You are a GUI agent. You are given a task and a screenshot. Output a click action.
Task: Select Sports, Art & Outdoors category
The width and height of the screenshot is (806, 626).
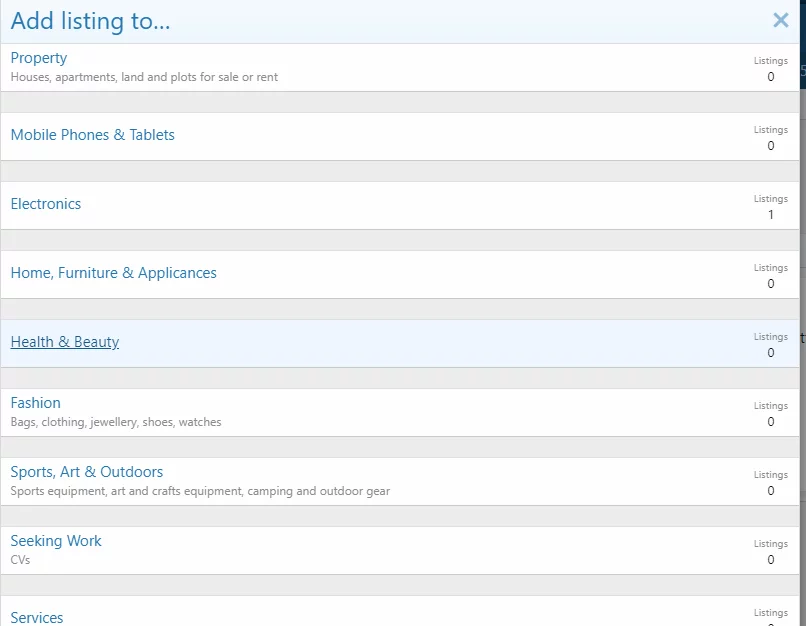point(87,472)
